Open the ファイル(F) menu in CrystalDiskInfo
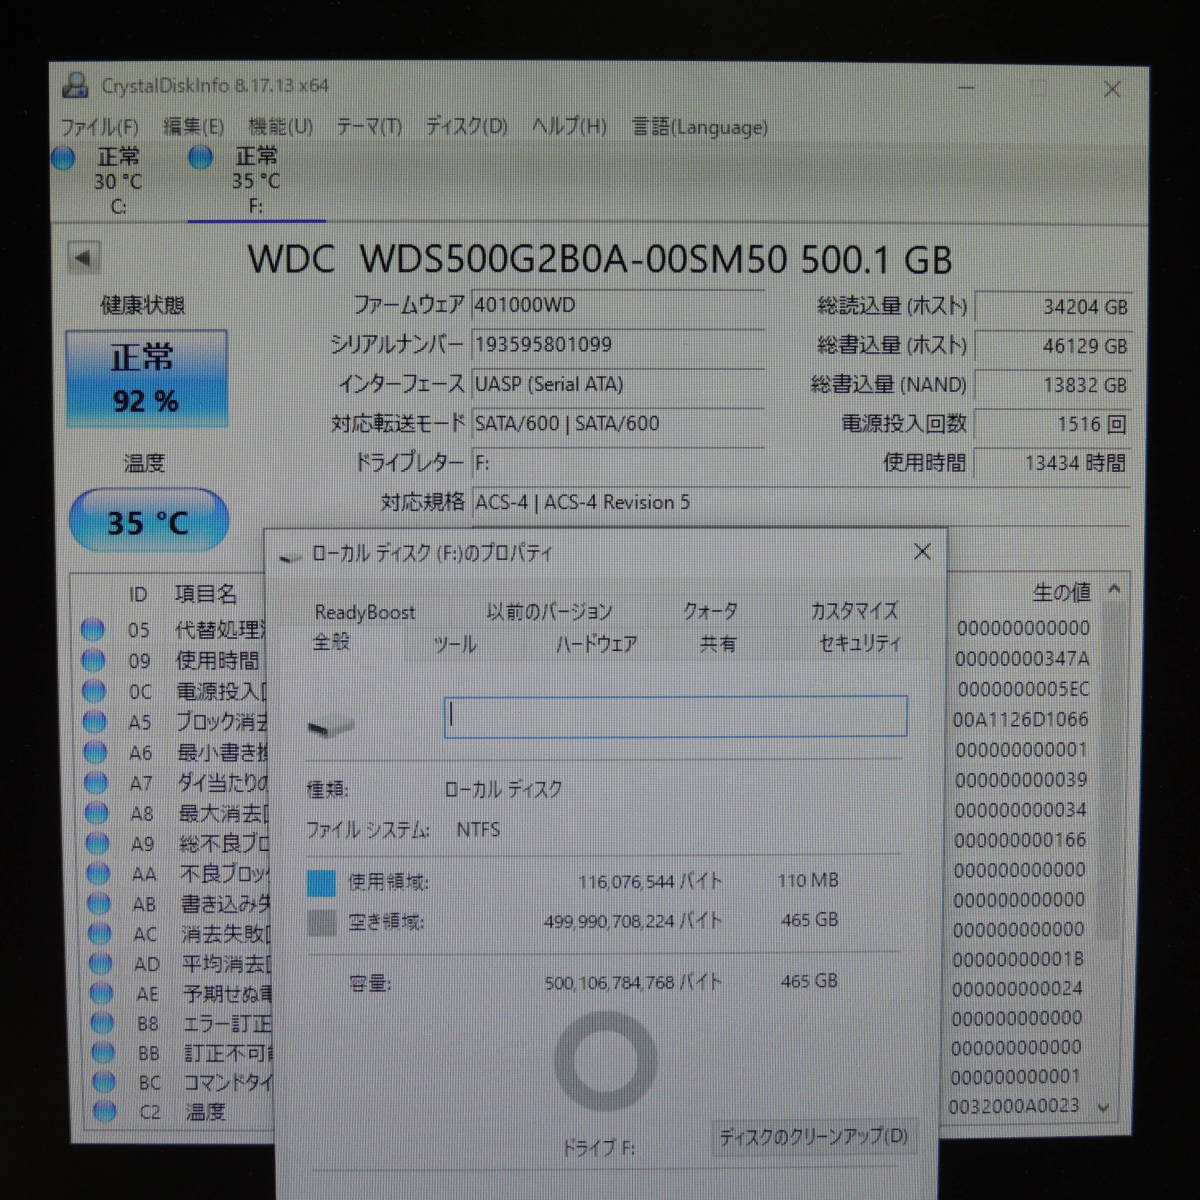 click(99, 127)
